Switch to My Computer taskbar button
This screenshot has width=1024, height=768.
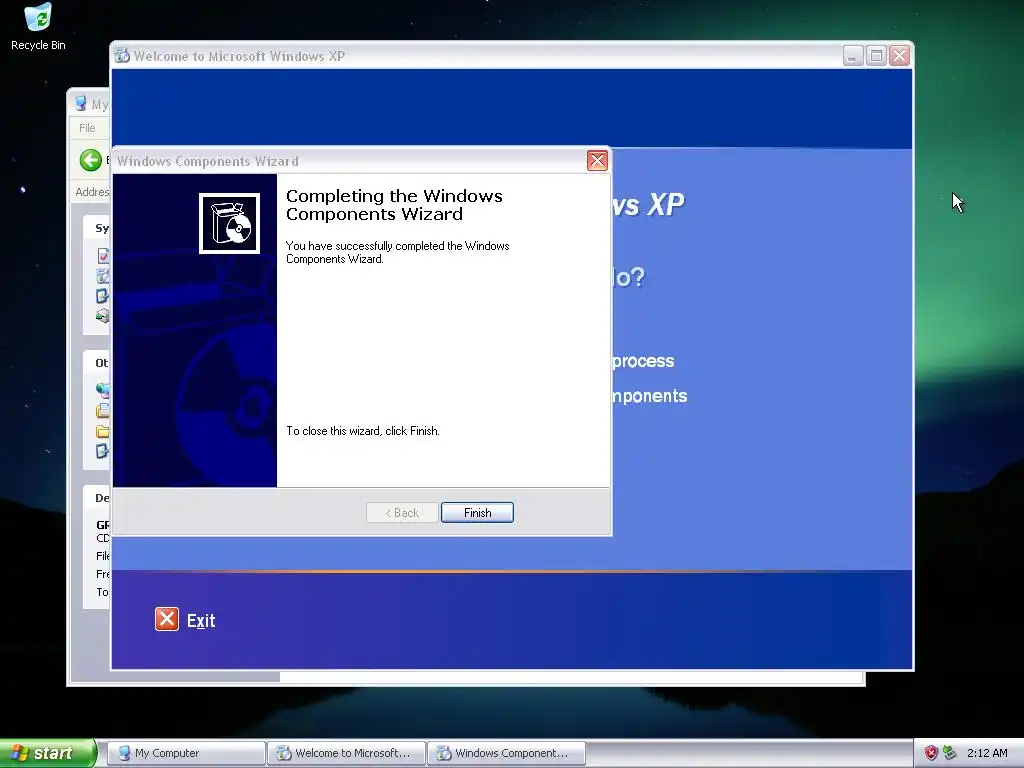[x=186, y=753]
